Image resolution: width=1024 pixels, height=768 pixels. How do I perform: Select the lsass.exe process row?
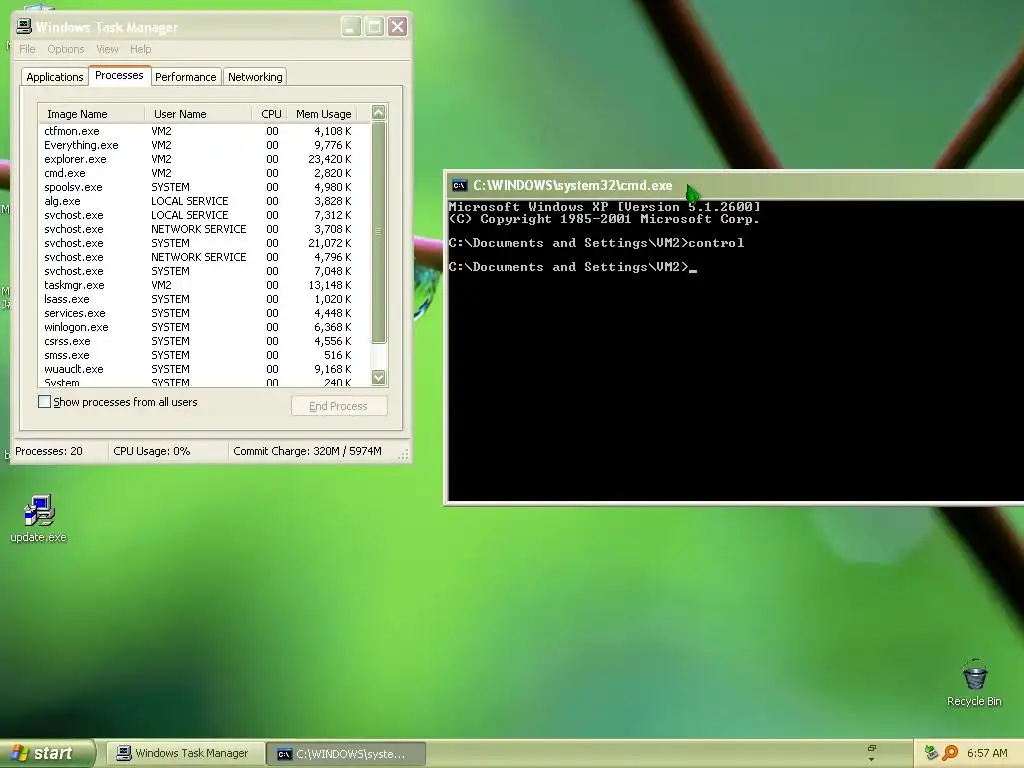(204, 299)
